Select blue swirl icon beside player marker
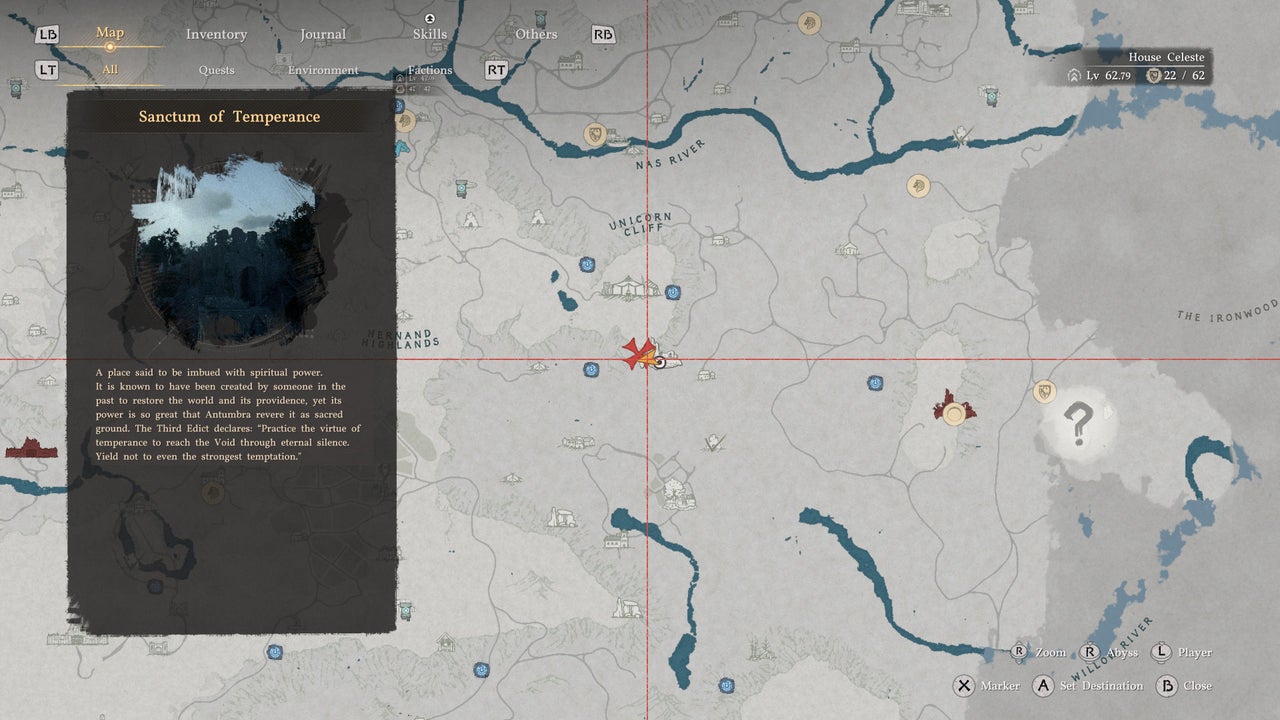The width and height of the screenshot is (1280, 720). 592,369
